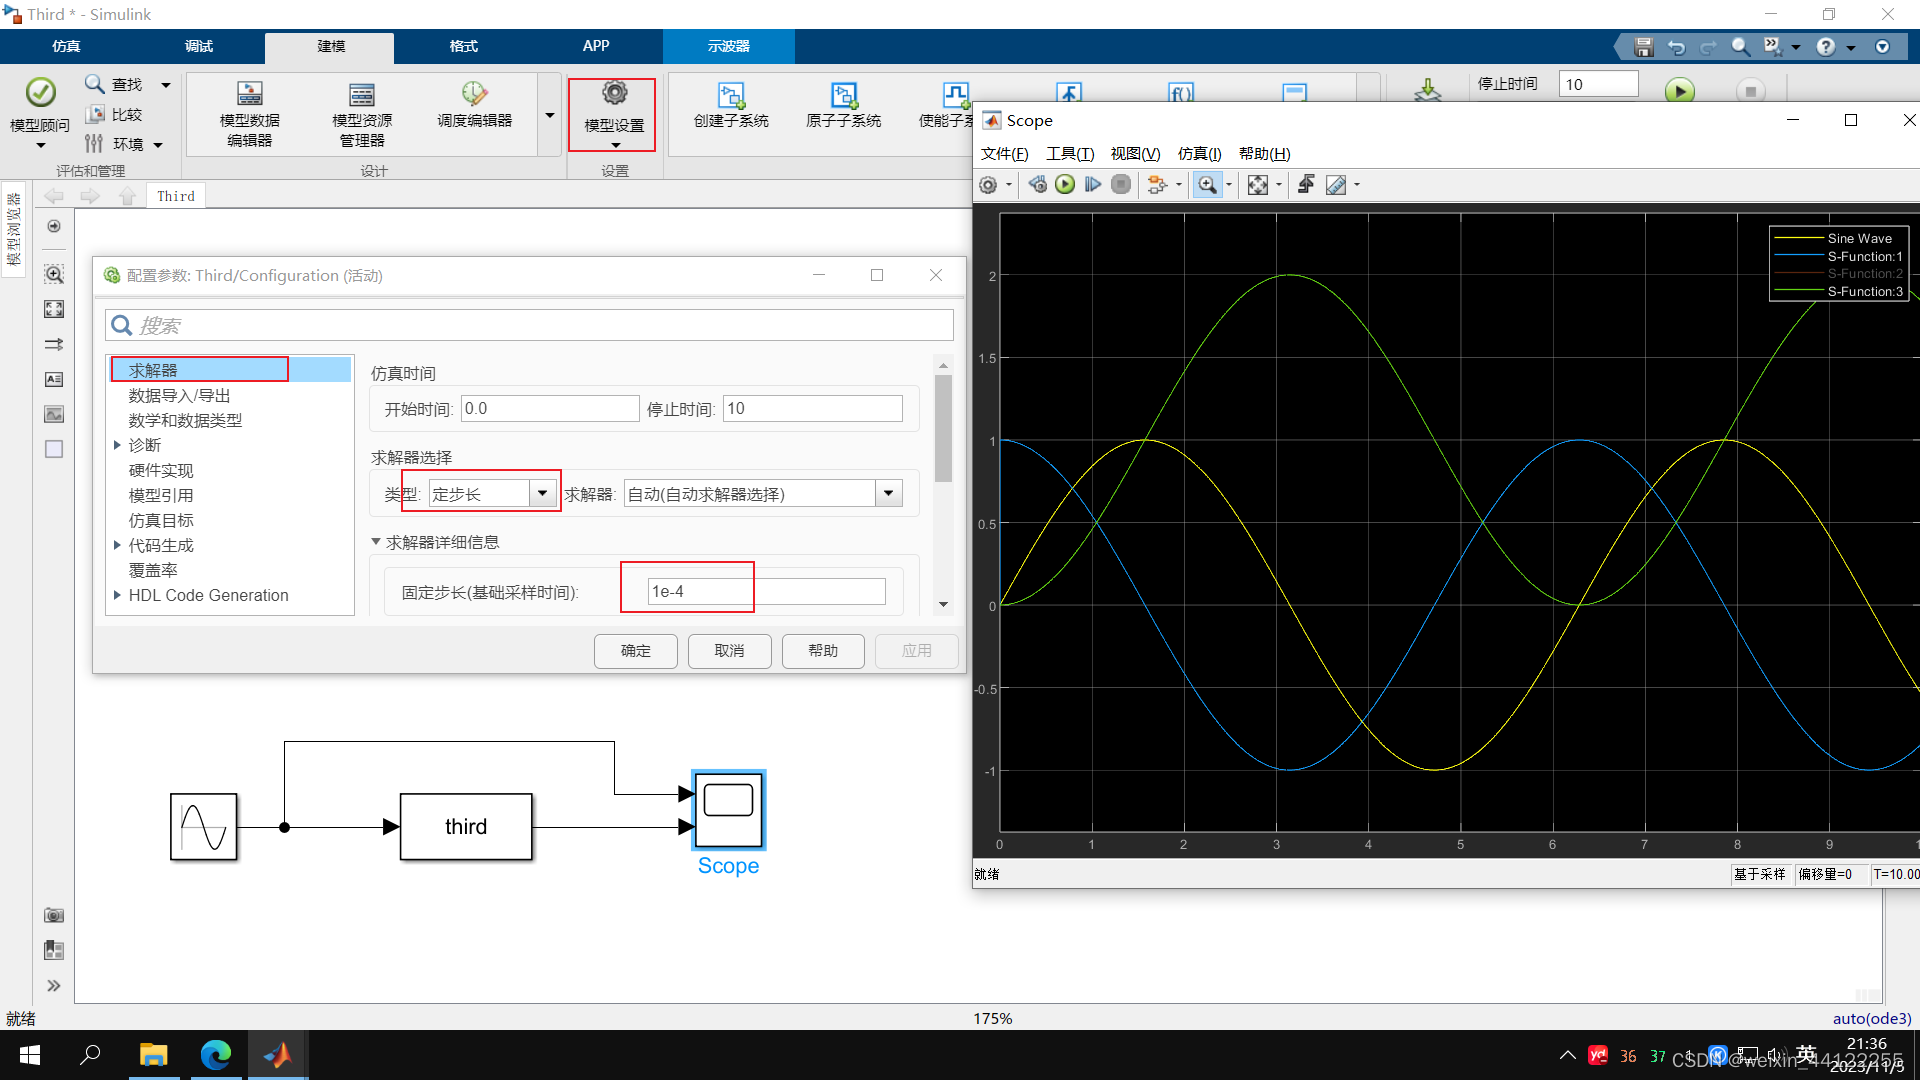Open the Scope Tools (工具) menu
Viewport: 1920px width, 1080px height.
1069,153
